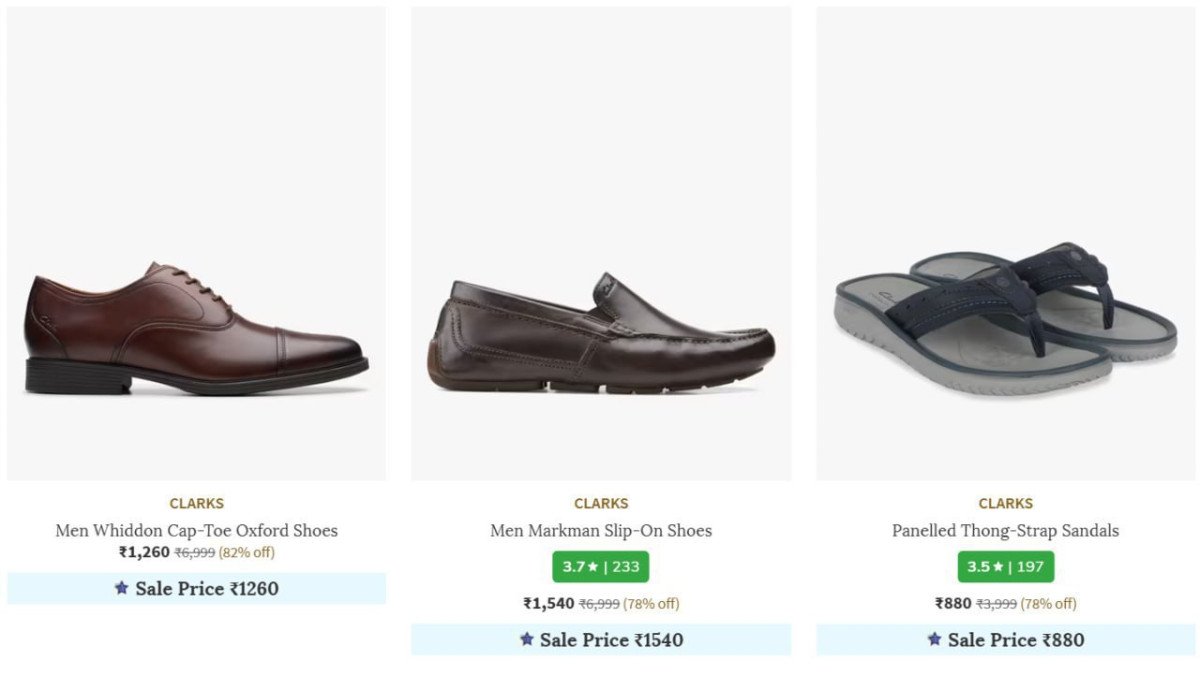
Task: Click CLARKS brand above Oxford Shoes
Action: (196, 503)
